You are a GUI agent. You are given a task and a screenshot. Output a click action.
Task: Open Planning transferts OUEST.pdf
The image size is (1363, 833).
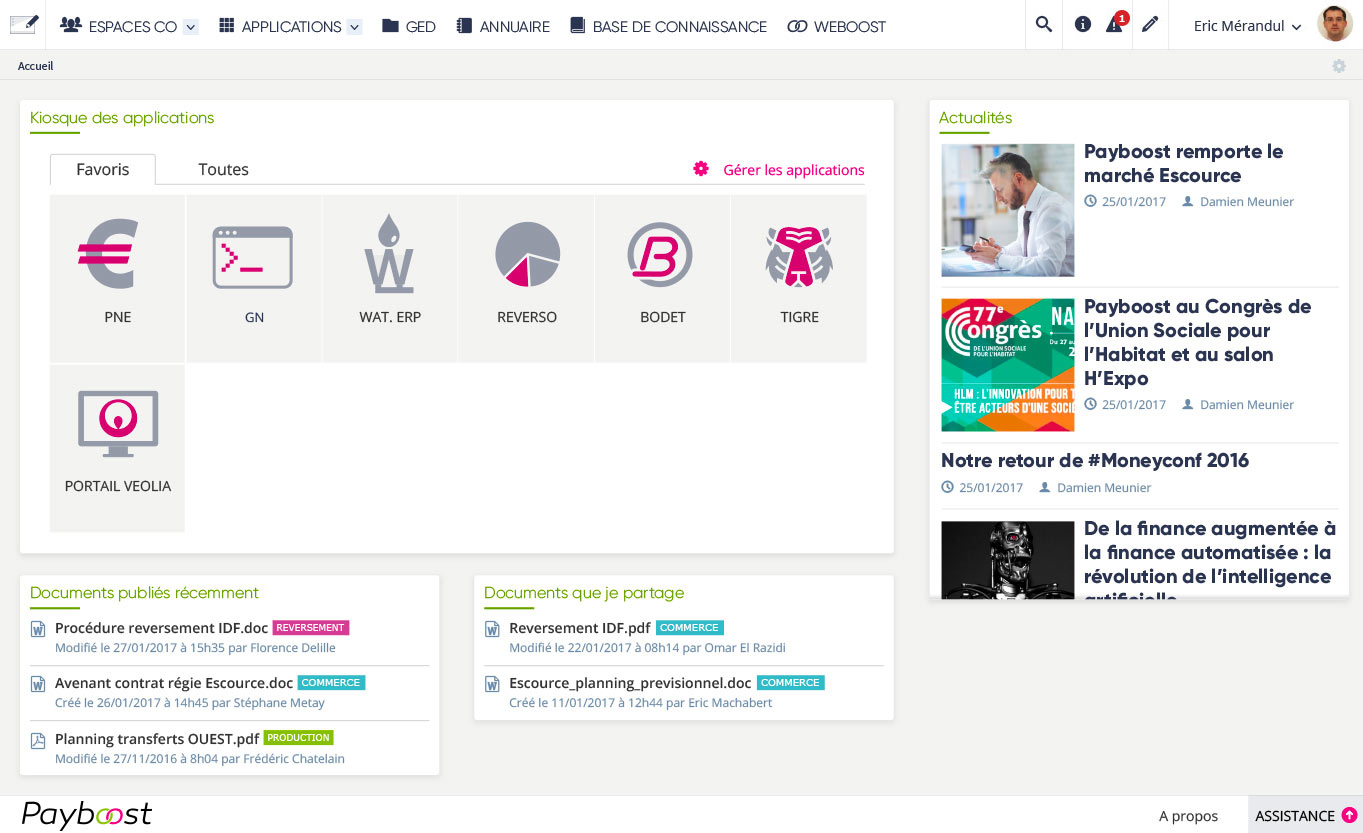click(157, 739)
